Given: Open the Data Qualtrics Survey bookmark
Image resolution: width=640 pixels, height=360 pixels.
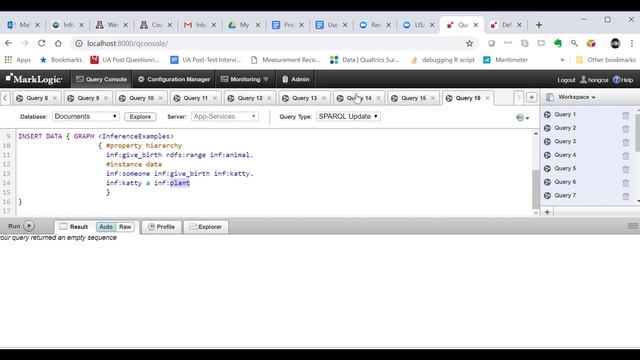Looking at the screenshot, I should (x=364, y=60).
